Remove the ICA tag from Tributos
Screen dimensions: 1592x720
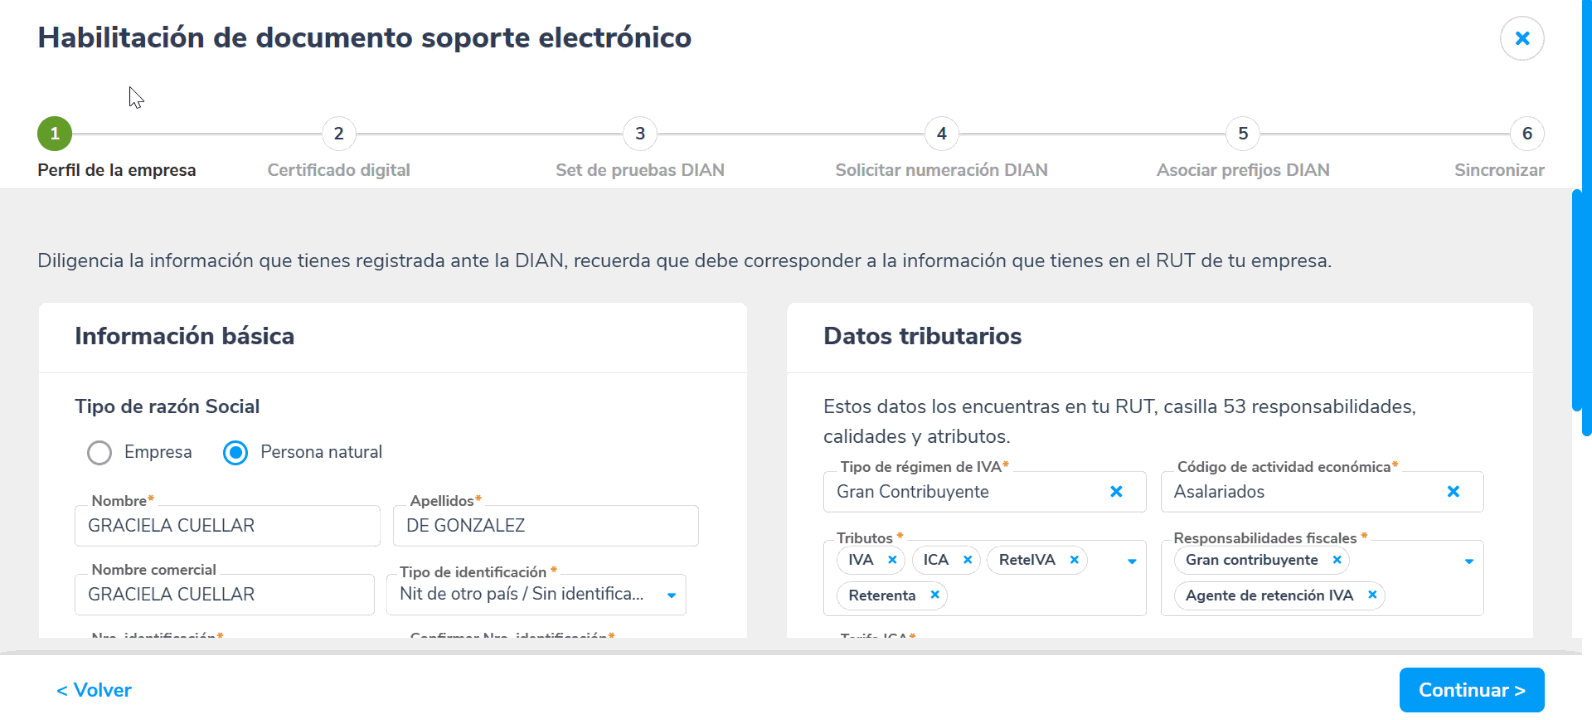click(967, 560)
